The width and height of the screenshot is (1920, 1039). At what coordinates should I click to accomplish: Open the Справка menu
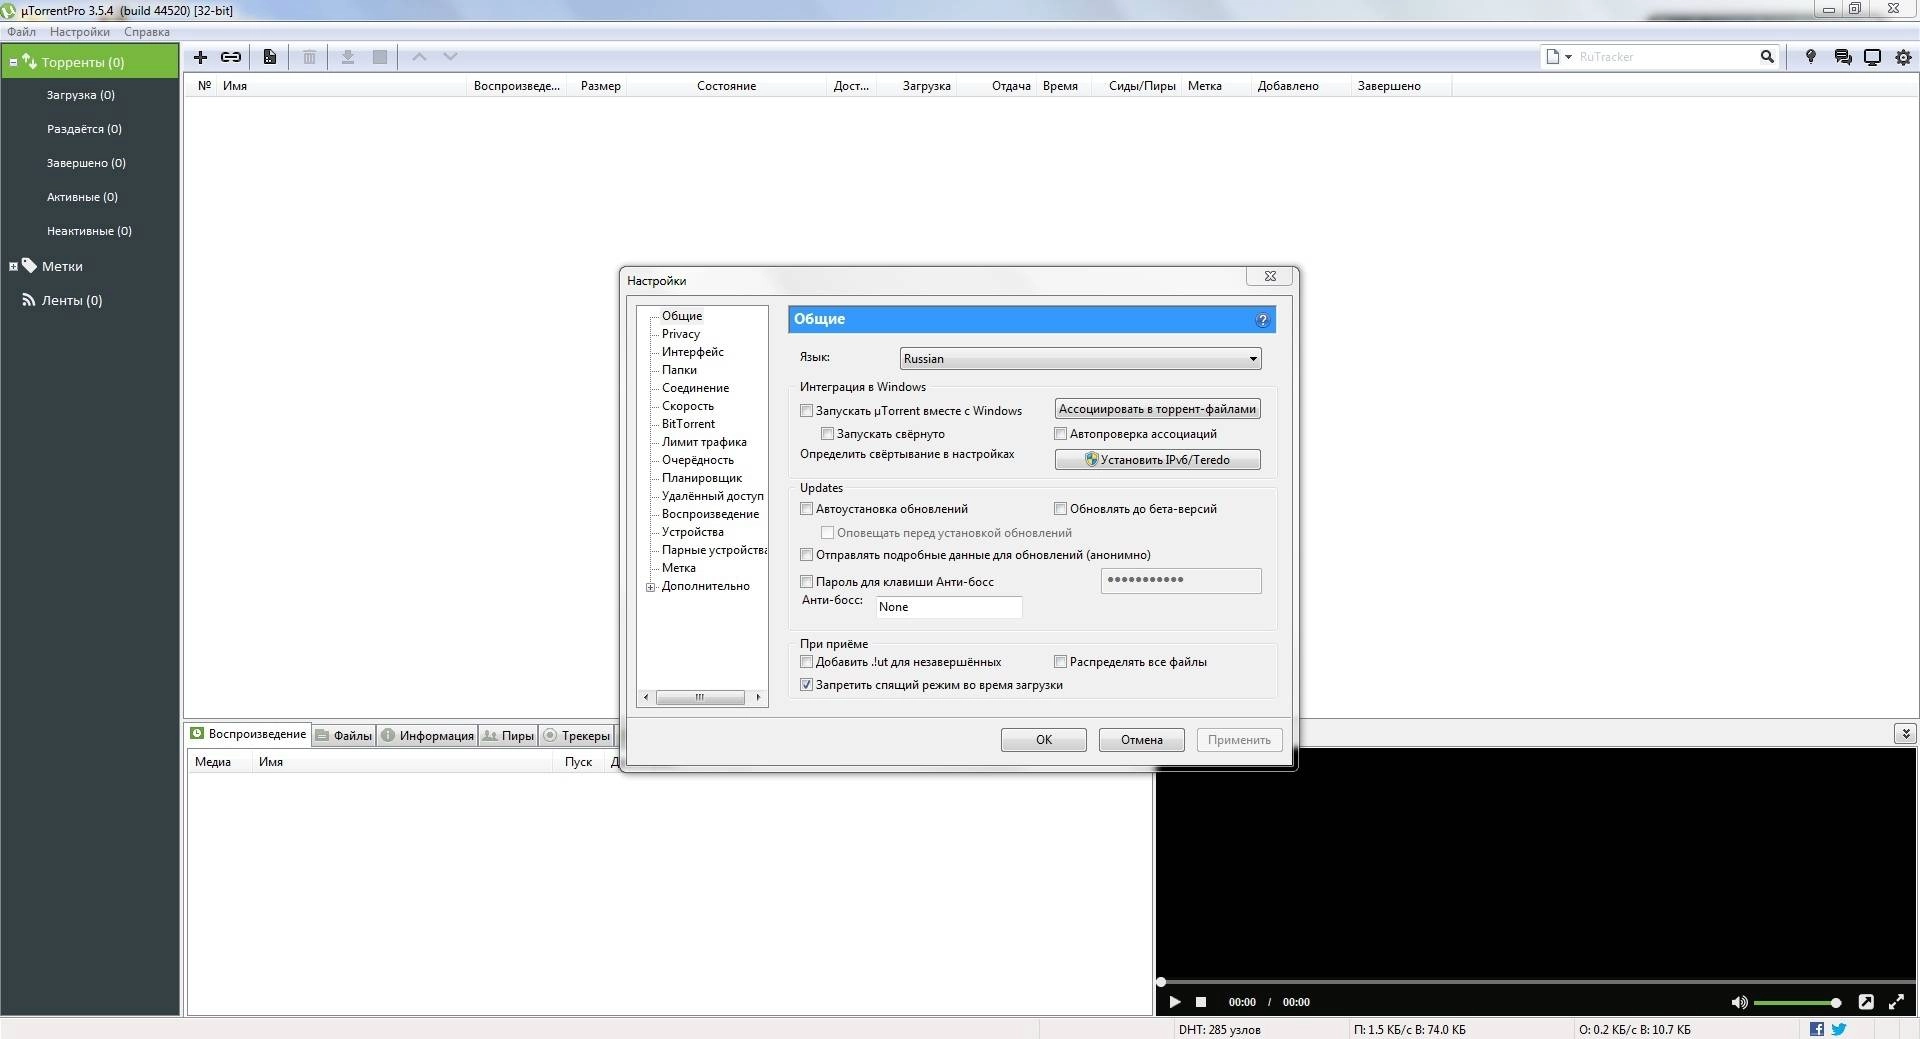[147, 32]
